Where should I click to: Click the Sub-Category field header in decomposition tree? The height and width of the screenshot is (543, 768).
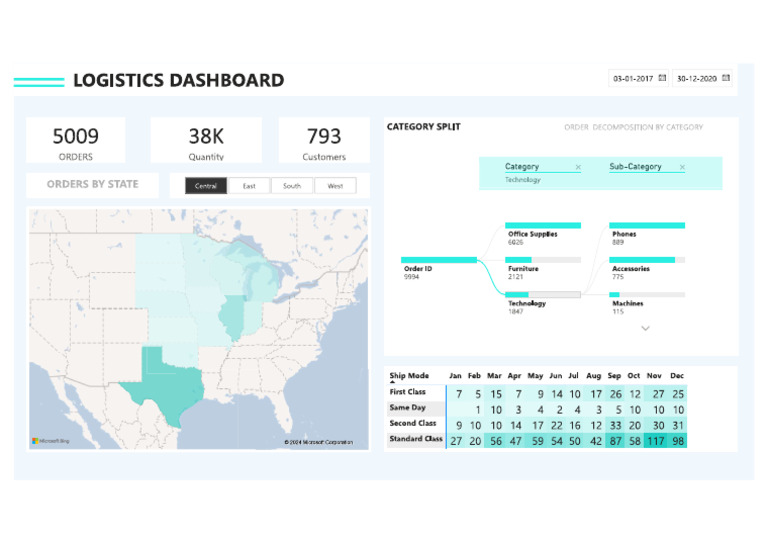(x=635, y=166)
